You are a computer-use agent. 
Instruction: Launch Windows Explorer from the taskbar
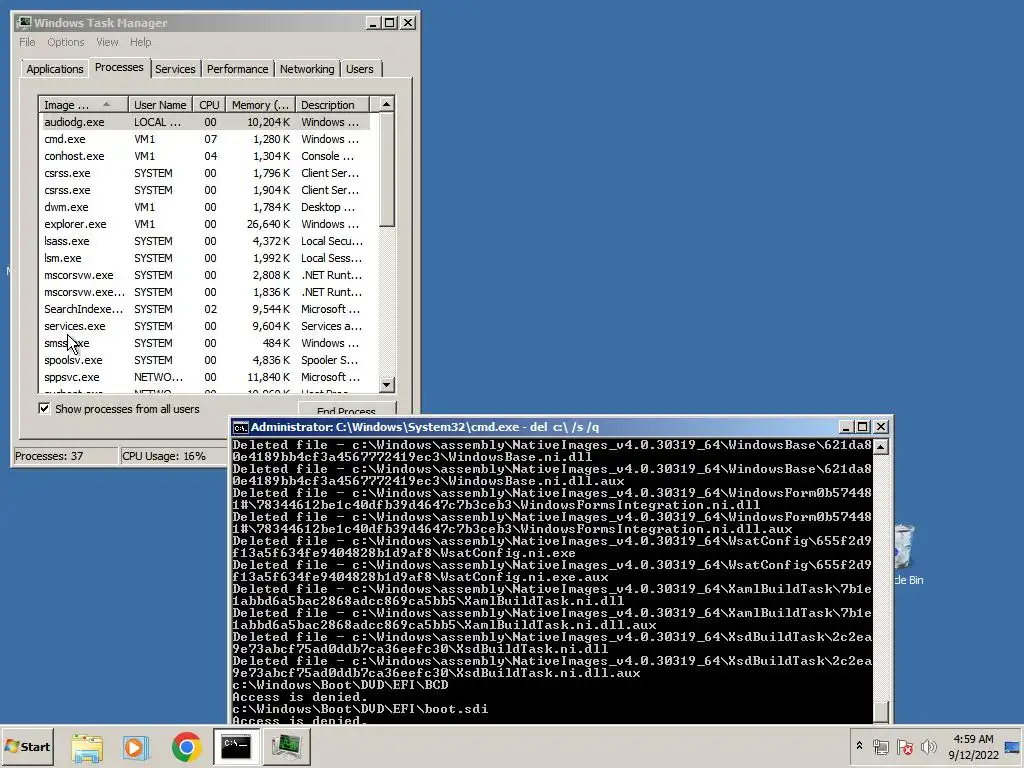(87, 747)
